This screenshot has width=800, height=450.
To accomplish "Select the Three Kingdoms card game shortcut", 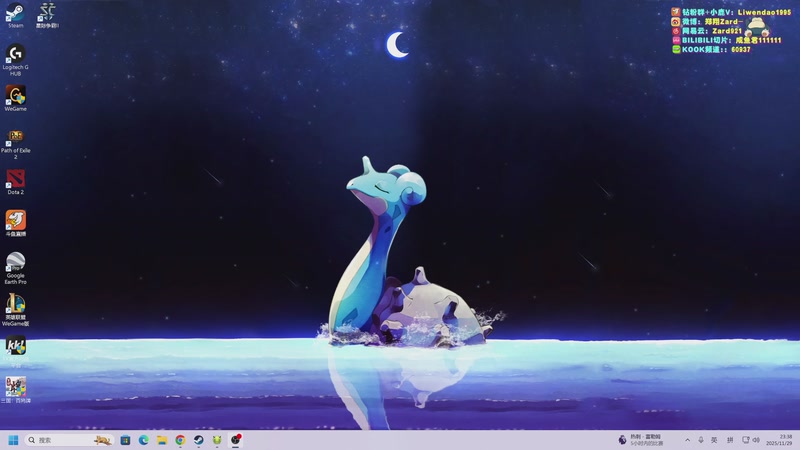I will (x=15, y=390).
